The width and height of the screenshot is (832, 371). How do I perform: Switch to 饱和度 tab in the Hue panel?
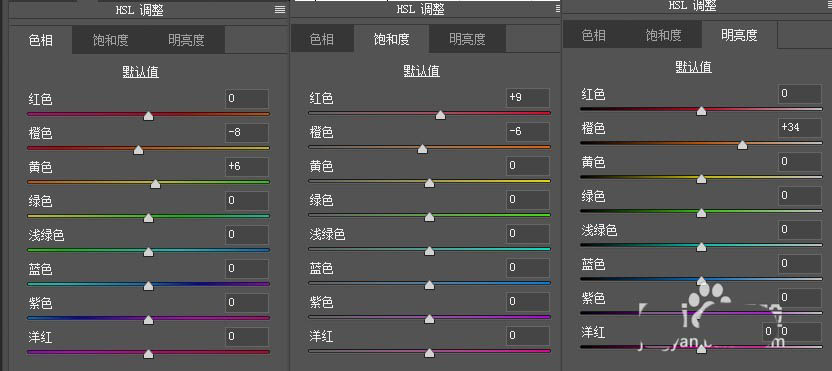(x=110, y=40)
